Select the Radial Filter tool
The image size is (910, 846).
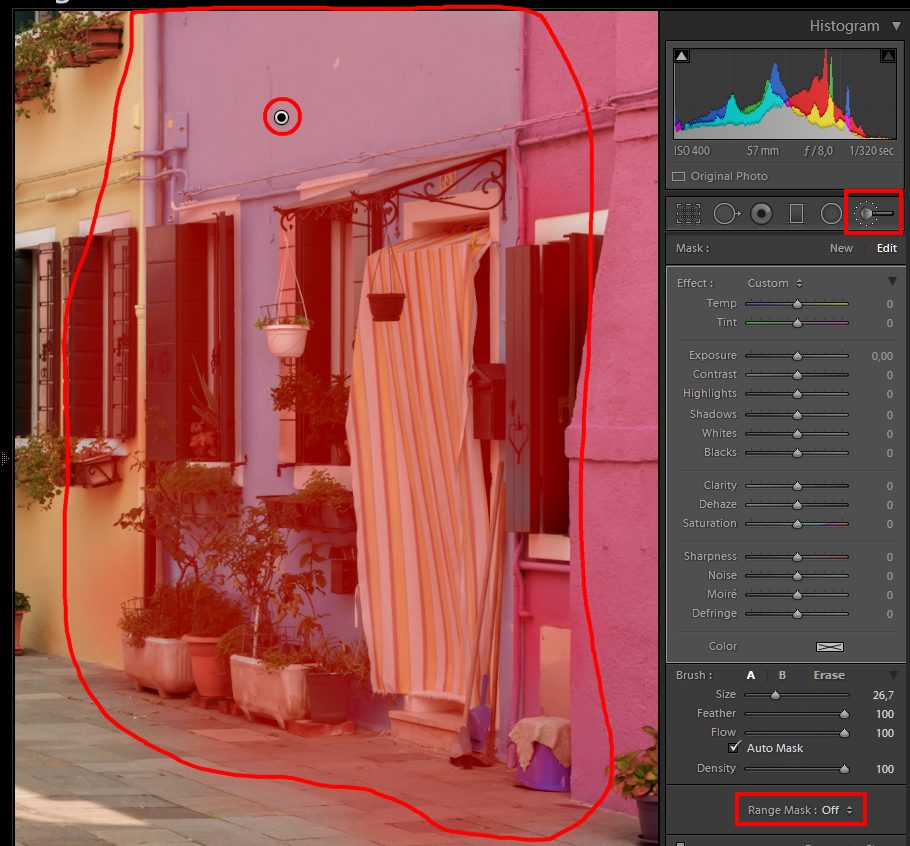[831, 213]
